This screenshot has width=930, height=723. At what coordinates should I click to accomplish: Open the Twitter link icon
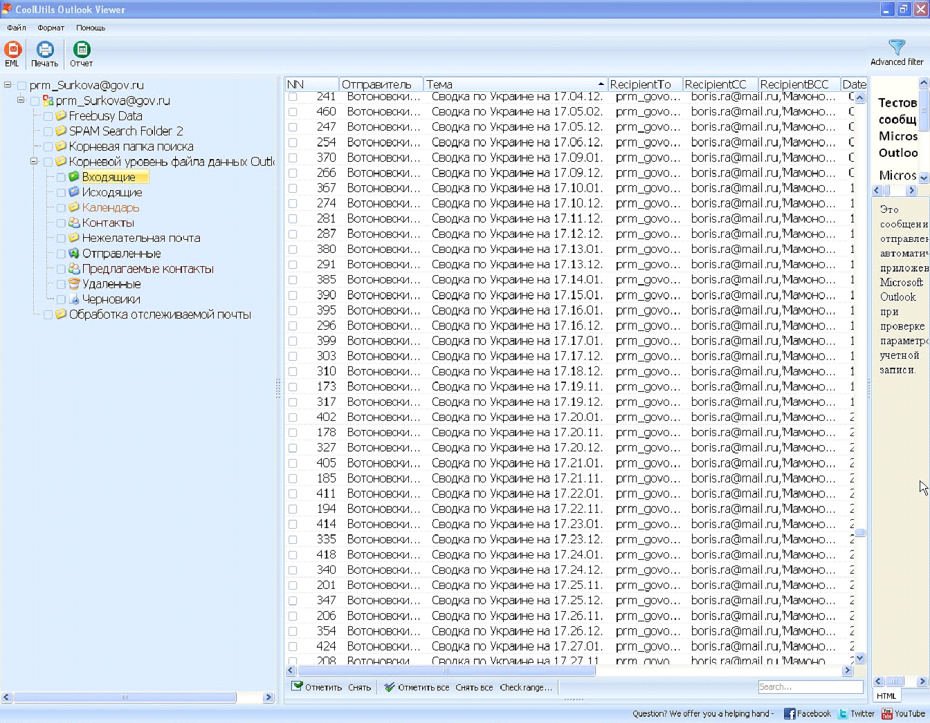pos(843,714)
